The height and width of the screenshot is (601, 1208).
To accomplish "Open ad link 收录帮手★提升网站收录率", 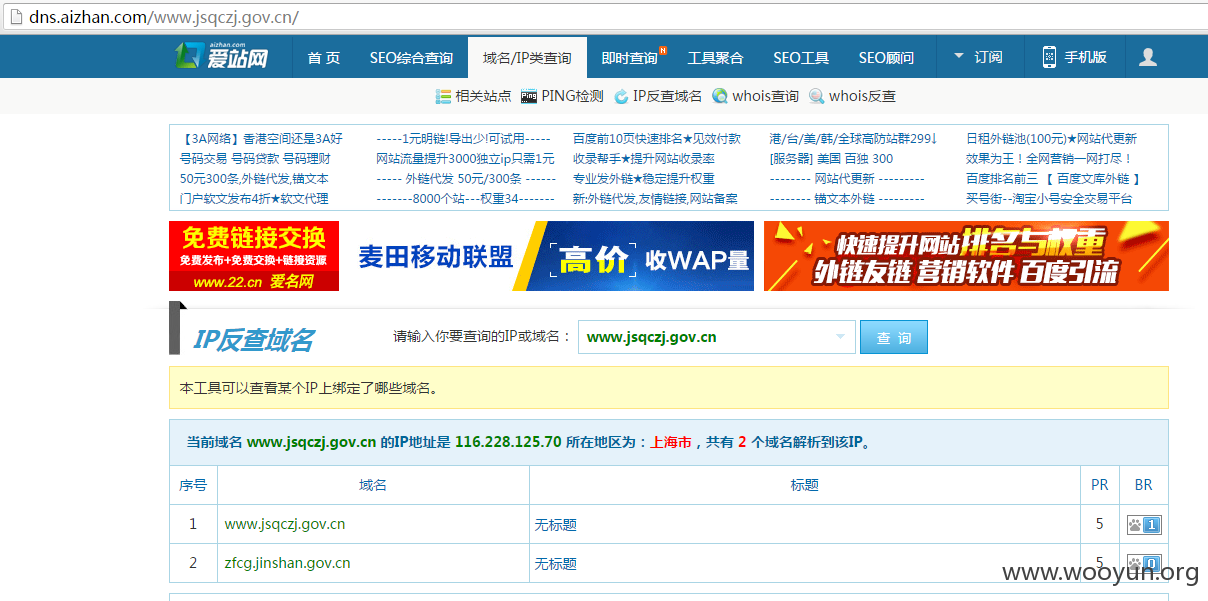I will pyautogui.click(x=644, y=159).
